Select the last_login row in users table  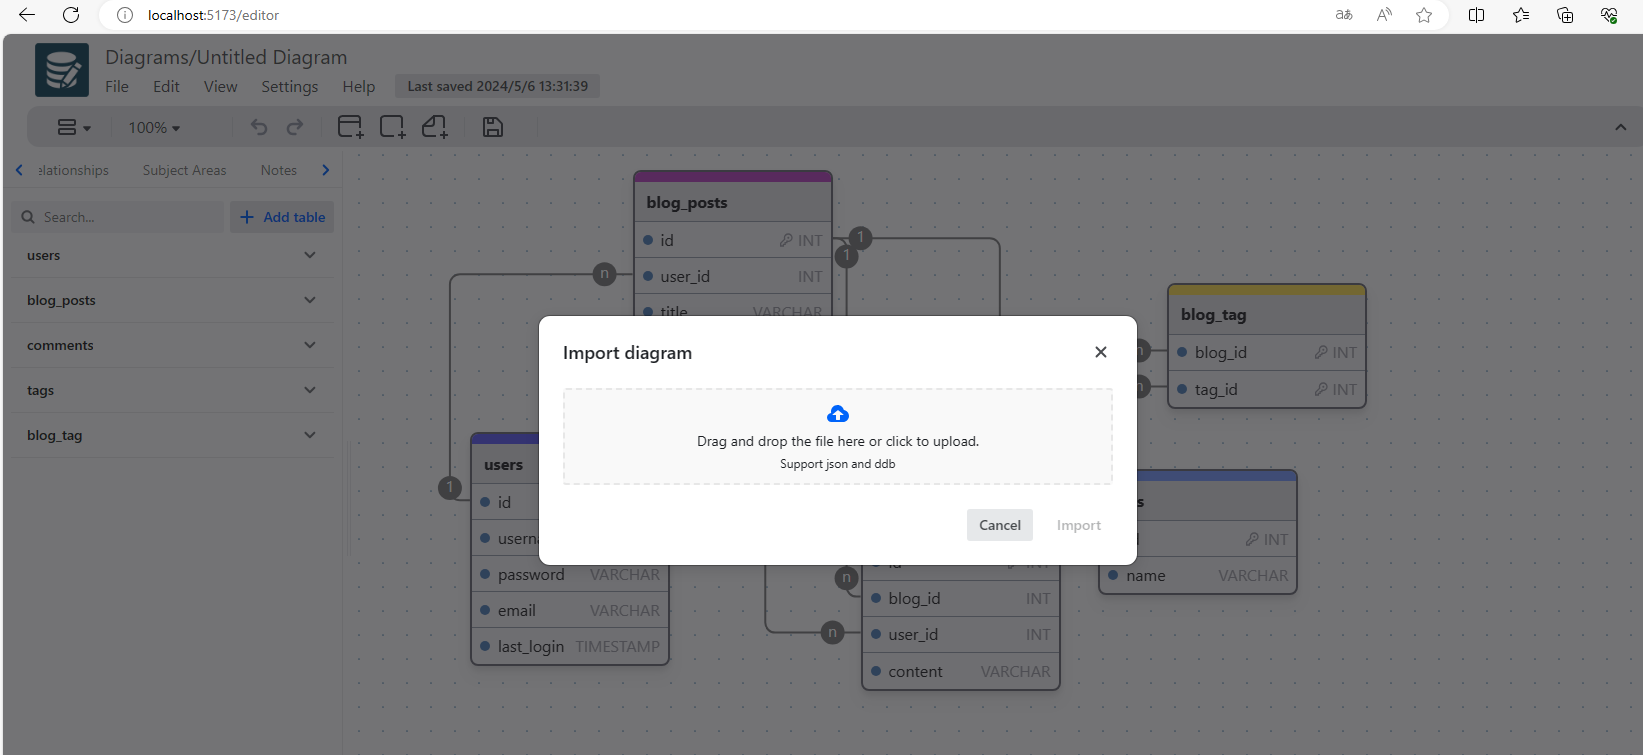point(570,646)
